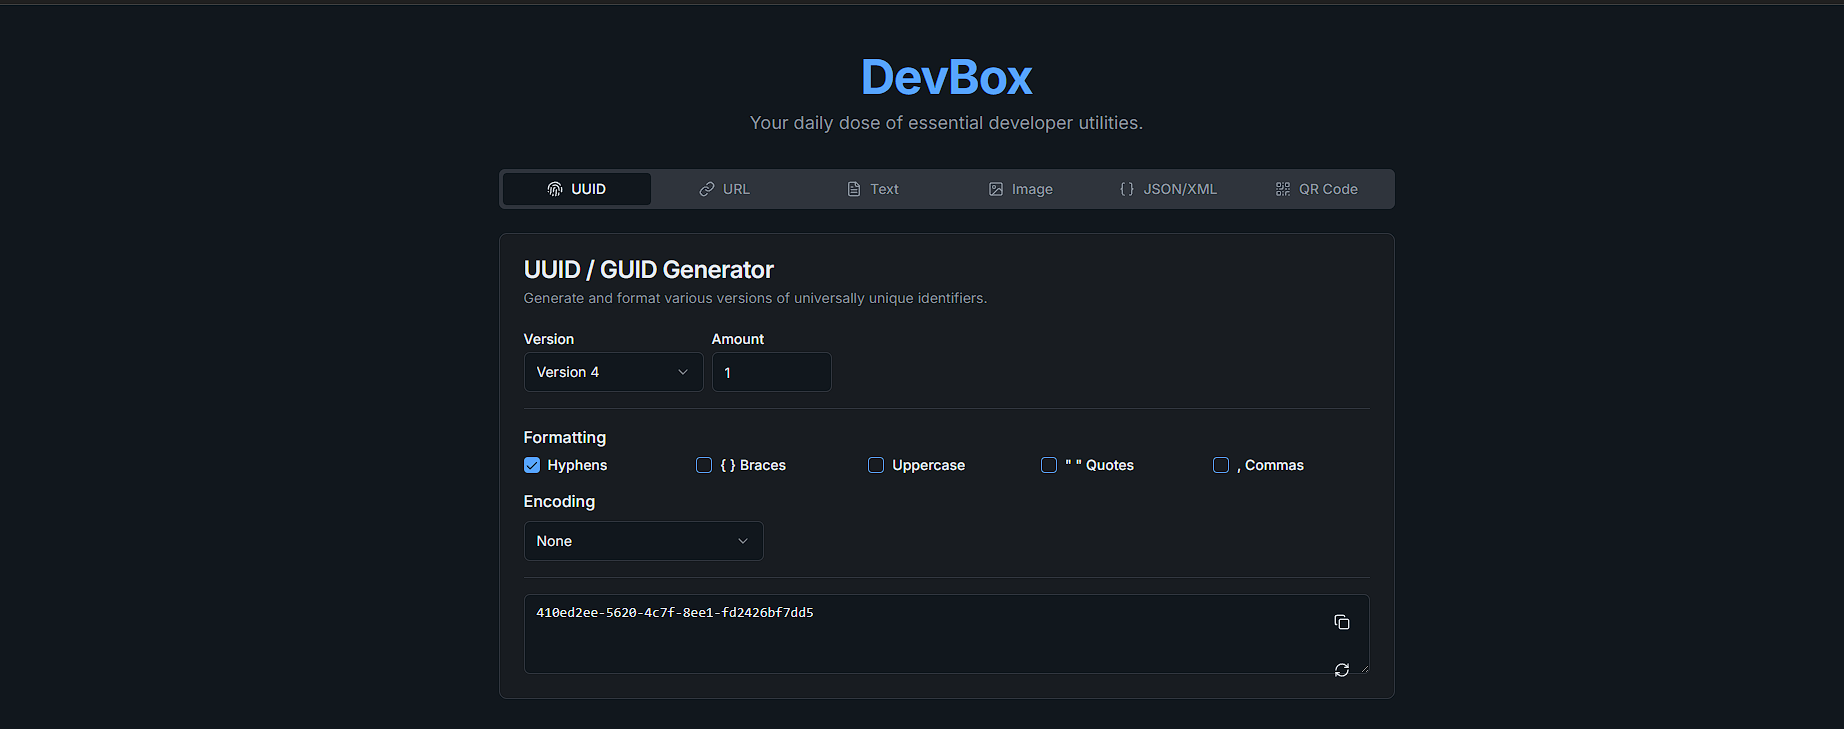Click the UUID / GUID Generator heading
The width and height of the screenshot is (1844, 729).
pyautogui.click(x=649, y=270)
